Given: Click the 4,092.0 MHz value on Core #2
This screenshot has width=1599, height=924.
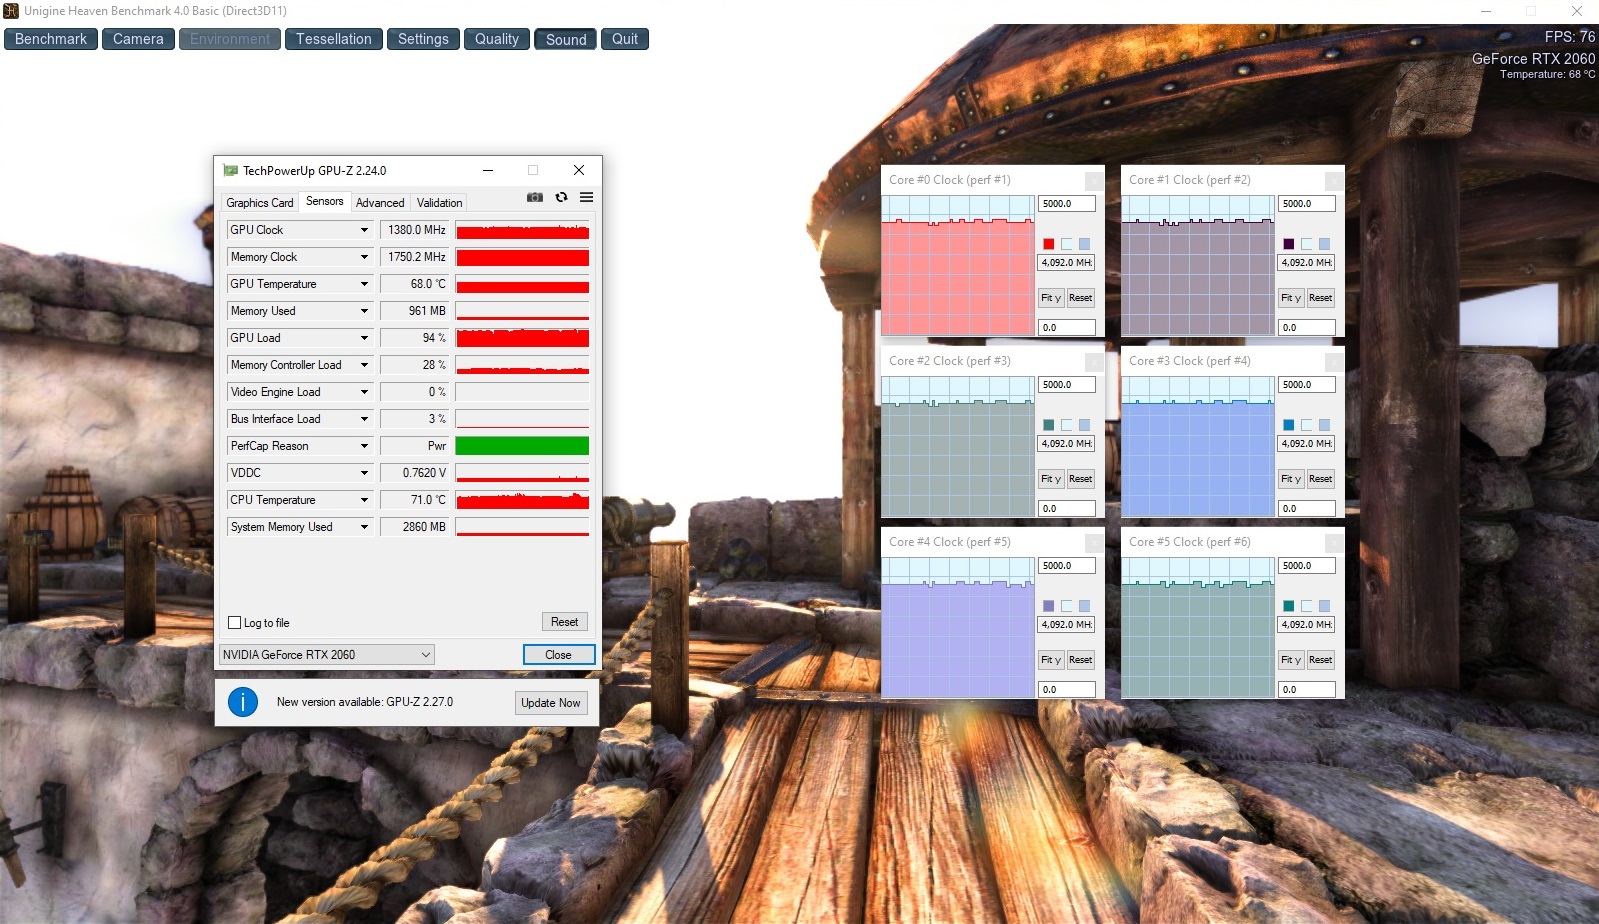Looking at the screenshot, I should (1067, 444).
